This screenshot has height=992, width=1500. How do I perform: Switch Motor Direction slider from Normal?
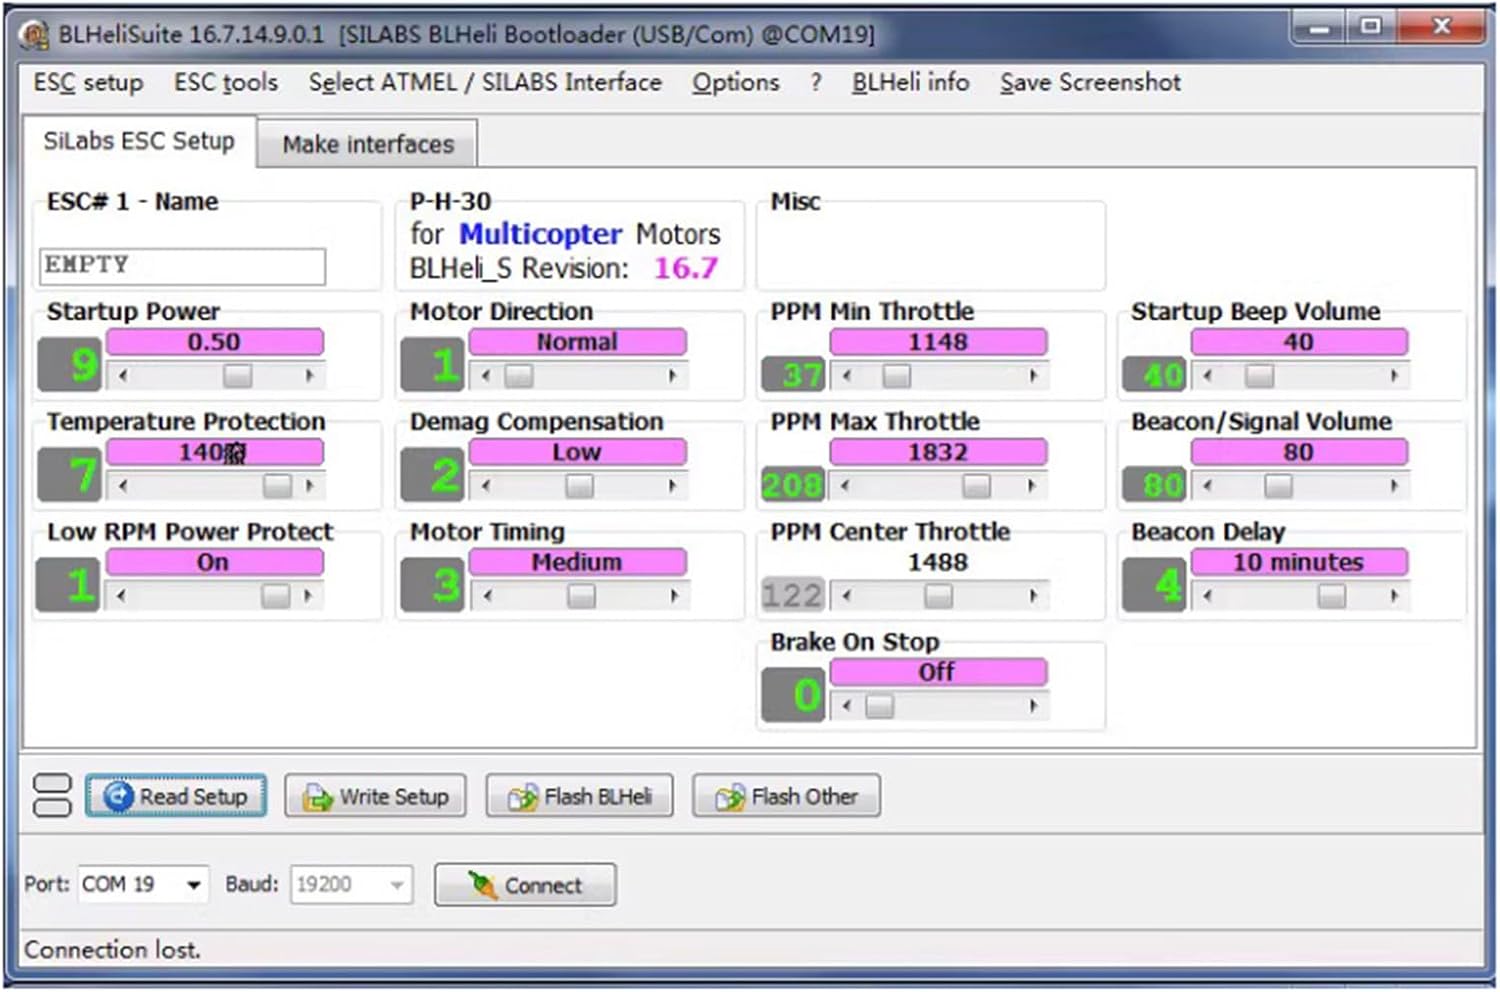click(518, 376)
